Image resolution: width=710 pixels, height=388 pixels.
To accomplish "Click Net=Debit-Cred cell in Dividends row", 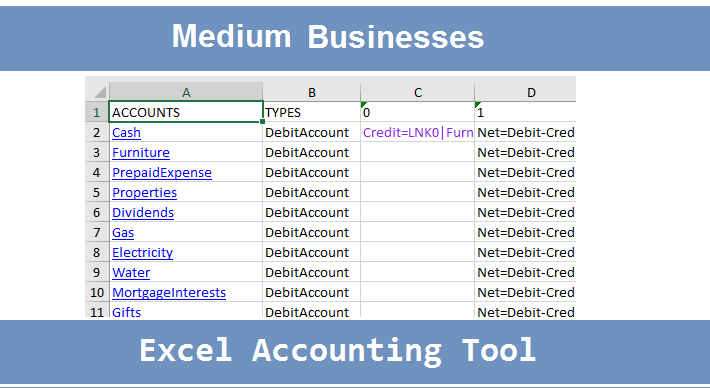I will pyautogui.click(x=525, y=212).
